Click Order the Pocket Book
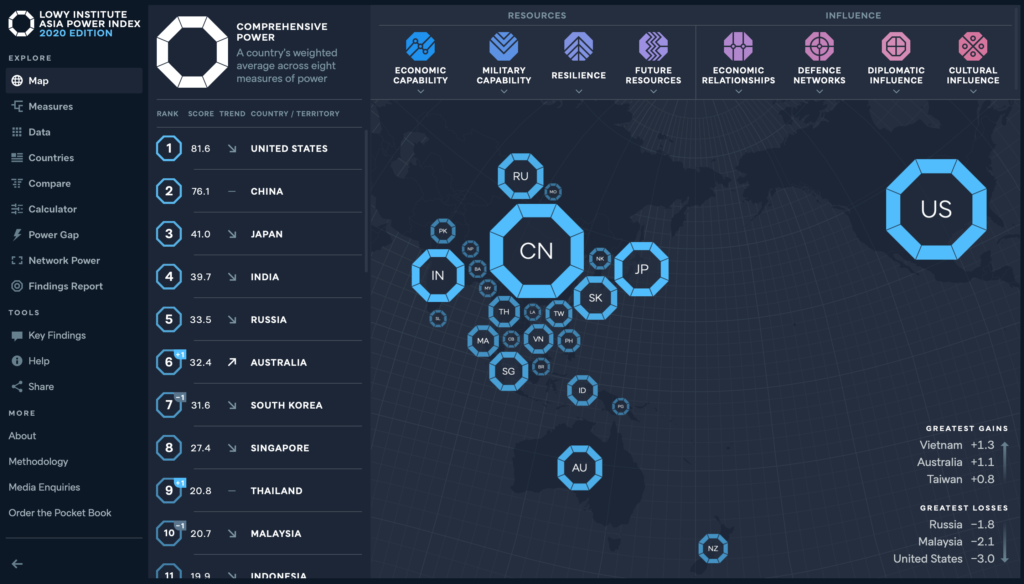 pyautogui.click(x=60, y=513)
